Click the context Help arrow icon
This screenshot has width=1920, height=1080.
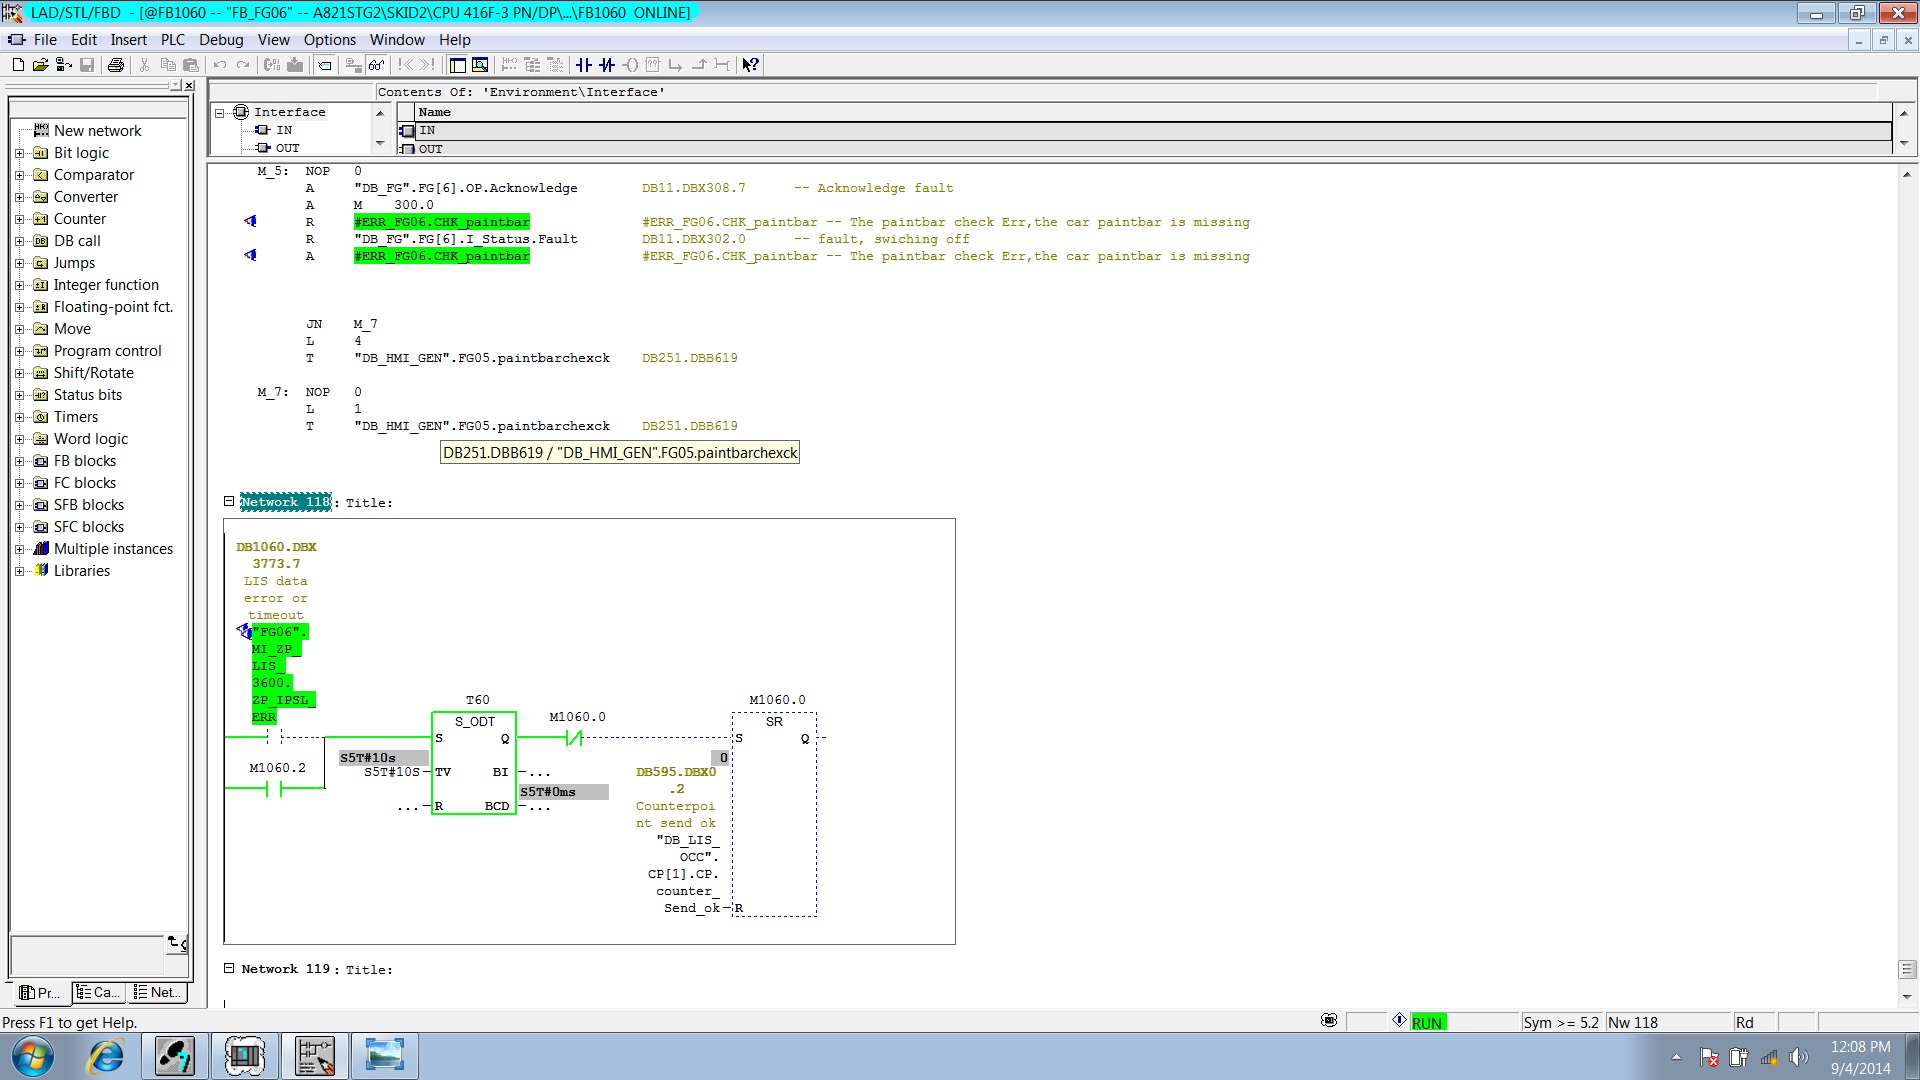(x=750, y=65)
